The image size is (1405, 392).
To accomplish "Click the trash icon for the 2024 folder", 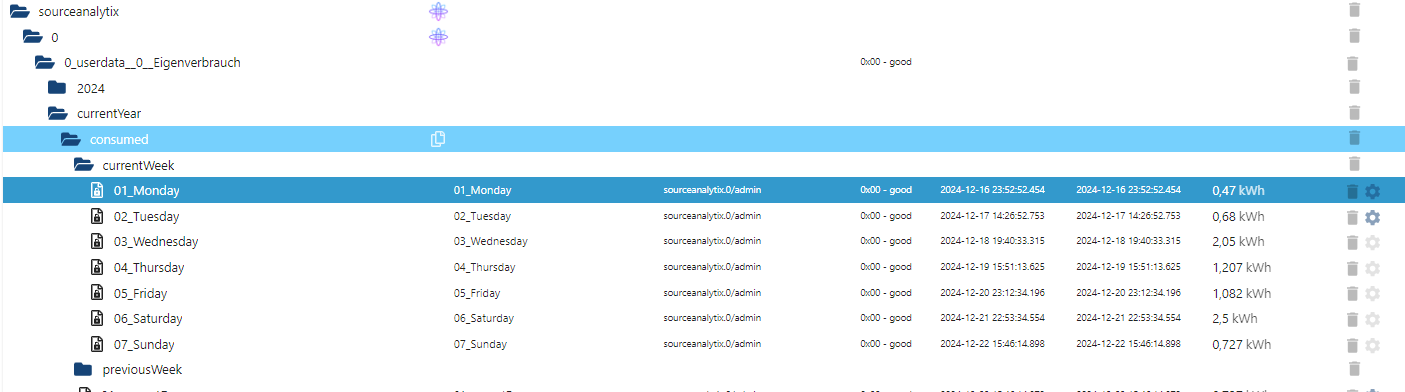I will point(1354,88).
